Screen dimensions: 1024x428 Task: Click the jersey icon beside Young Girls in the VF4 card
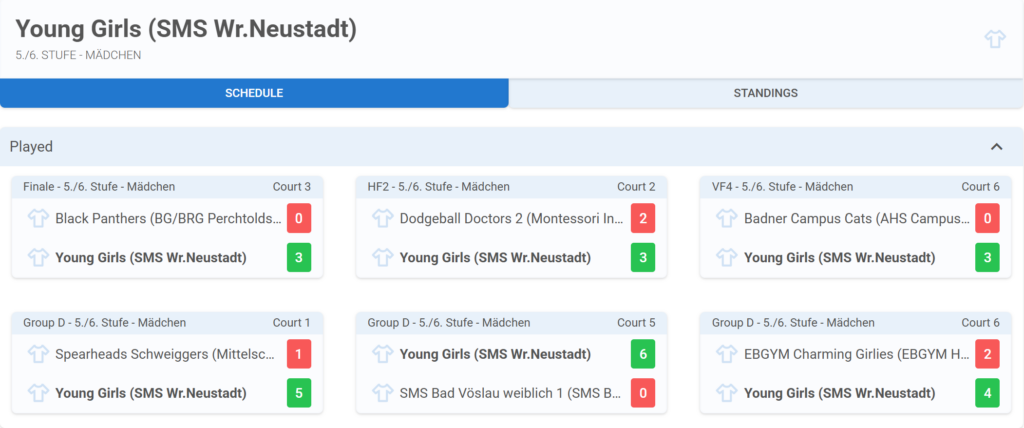coord(726,257)
